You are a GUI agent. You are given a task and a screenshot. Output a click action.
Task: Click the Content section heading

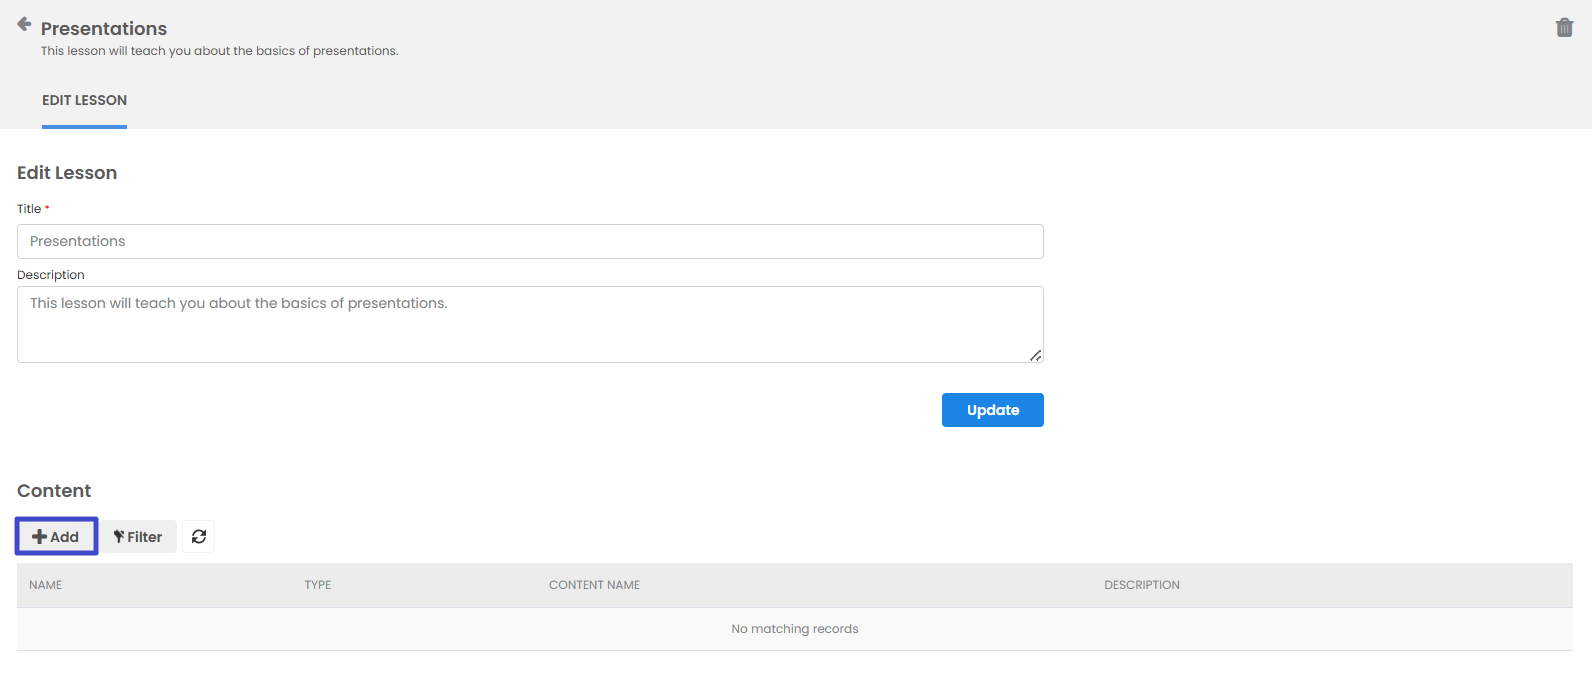coord(54,491)
